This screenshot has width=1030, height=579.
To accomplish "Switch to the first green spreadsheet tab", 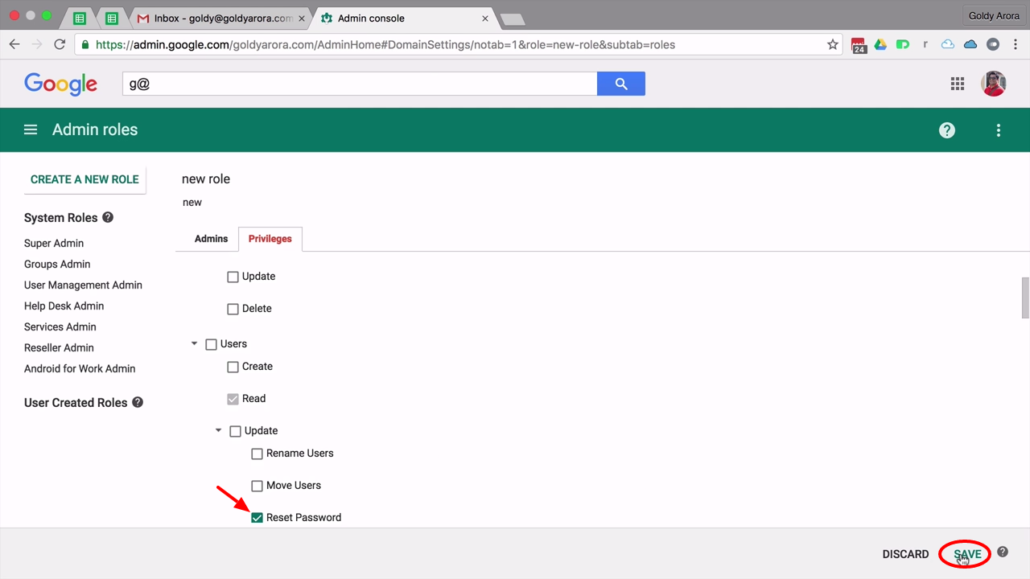I will 79,18.
